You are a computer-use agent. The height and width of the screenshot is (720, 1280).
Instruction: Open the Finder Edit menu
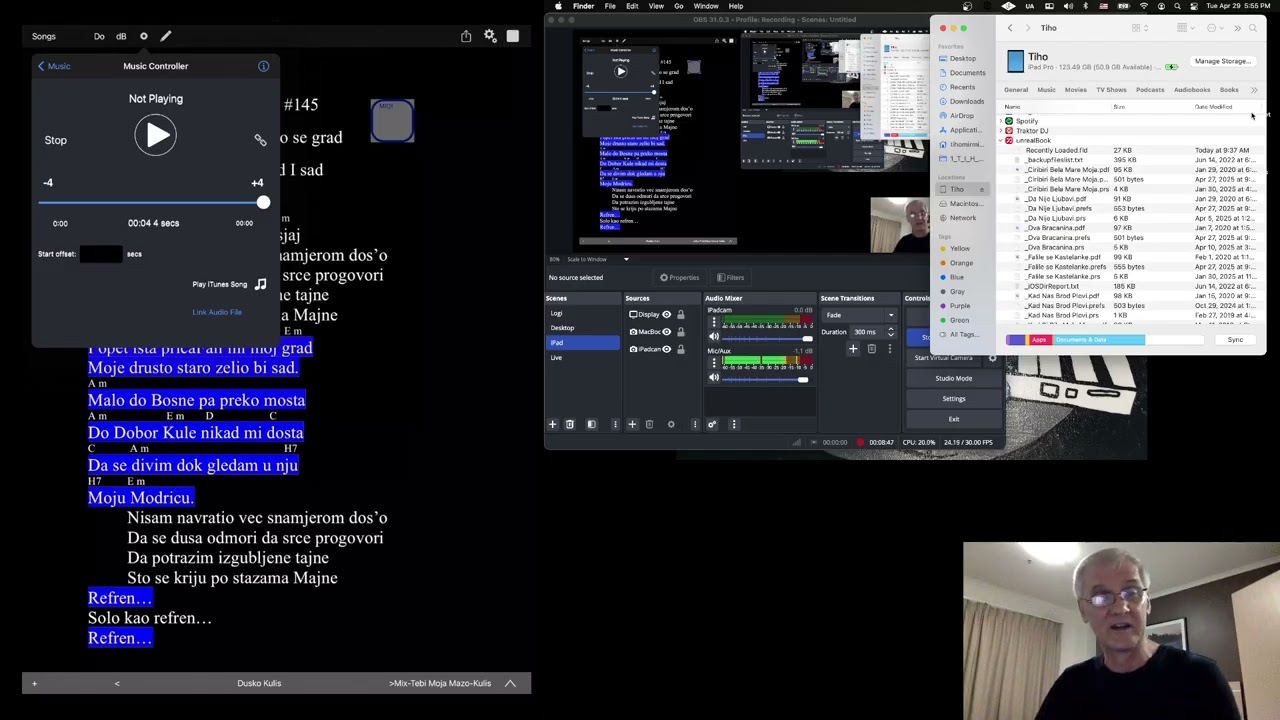point(632,6)
